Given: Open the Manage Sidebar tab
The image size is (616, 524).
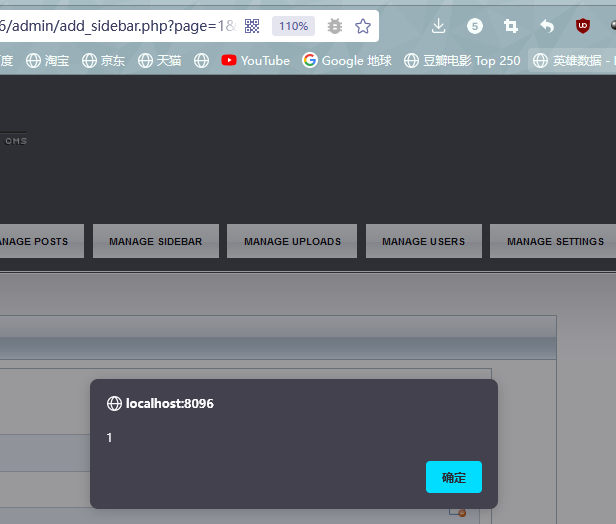Looking at the screenshot, I should click(156, 241).
